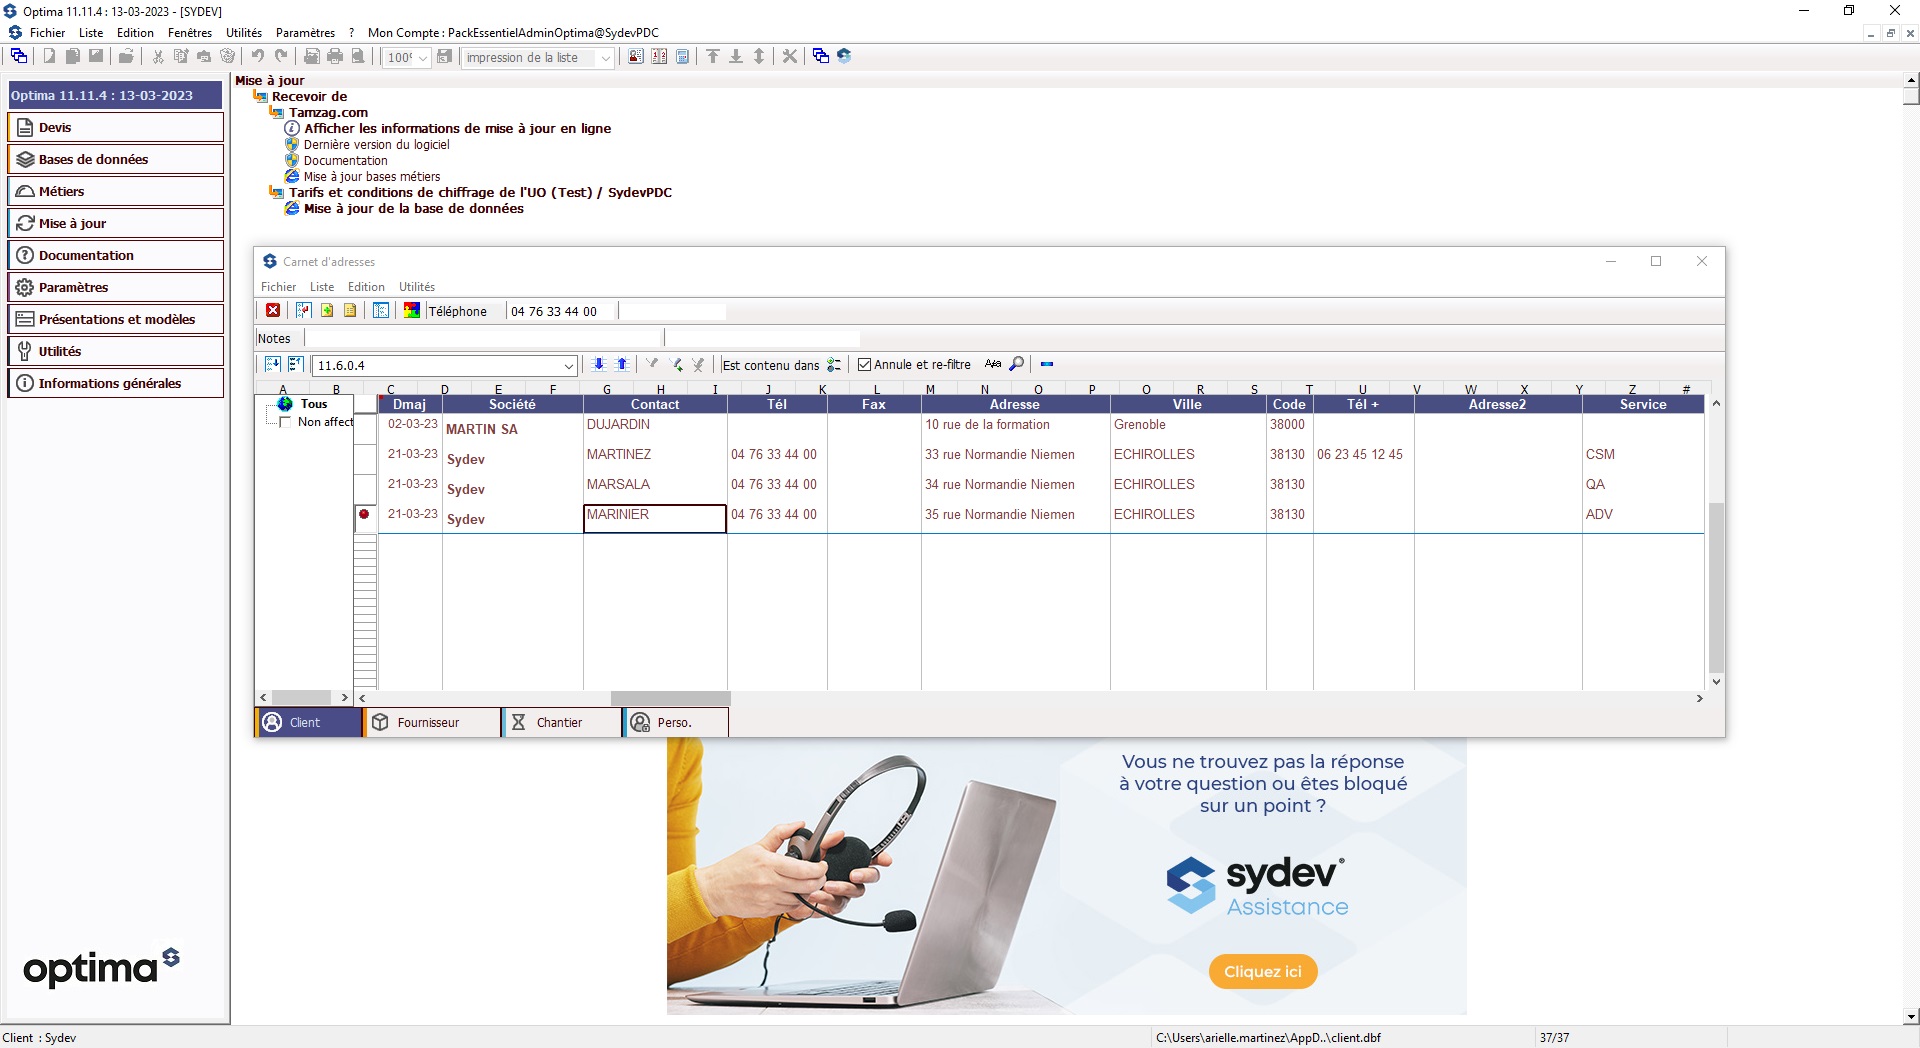Click the red X icon in Carnet d'adresses toolbar
The width and height of the screenshot is (1920, 1048).
tap(273, 311)
